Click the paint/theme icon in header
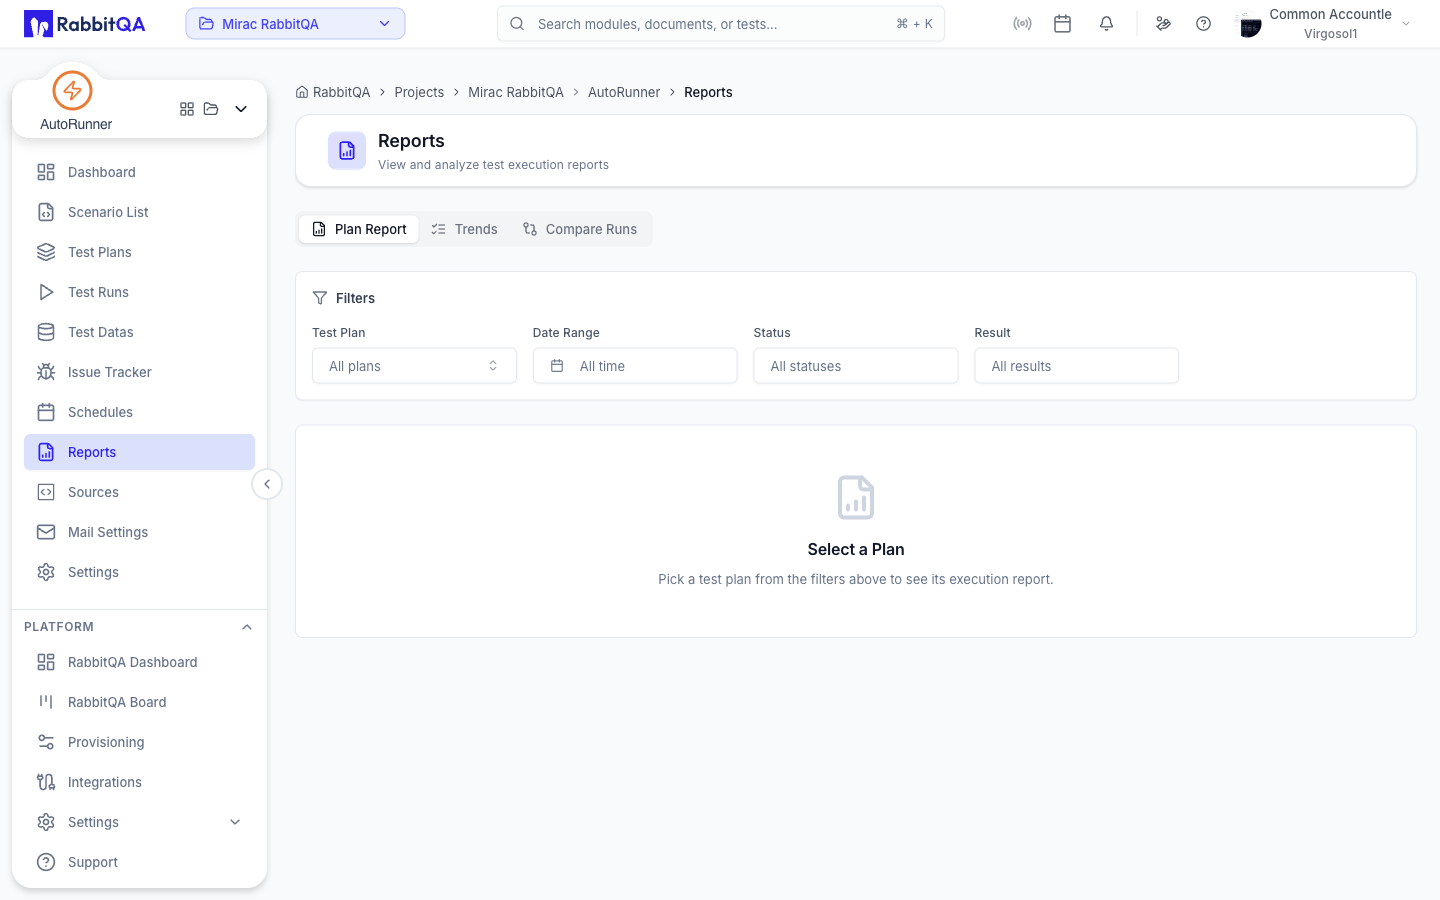The height and width of the screenshot is (900, 1440). point(1163,24)
